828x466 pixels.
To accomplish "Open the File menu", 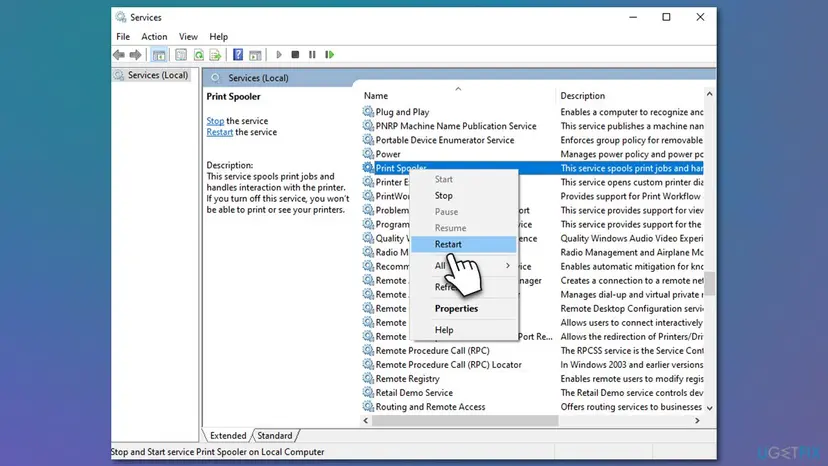I will tap(123, 36).
